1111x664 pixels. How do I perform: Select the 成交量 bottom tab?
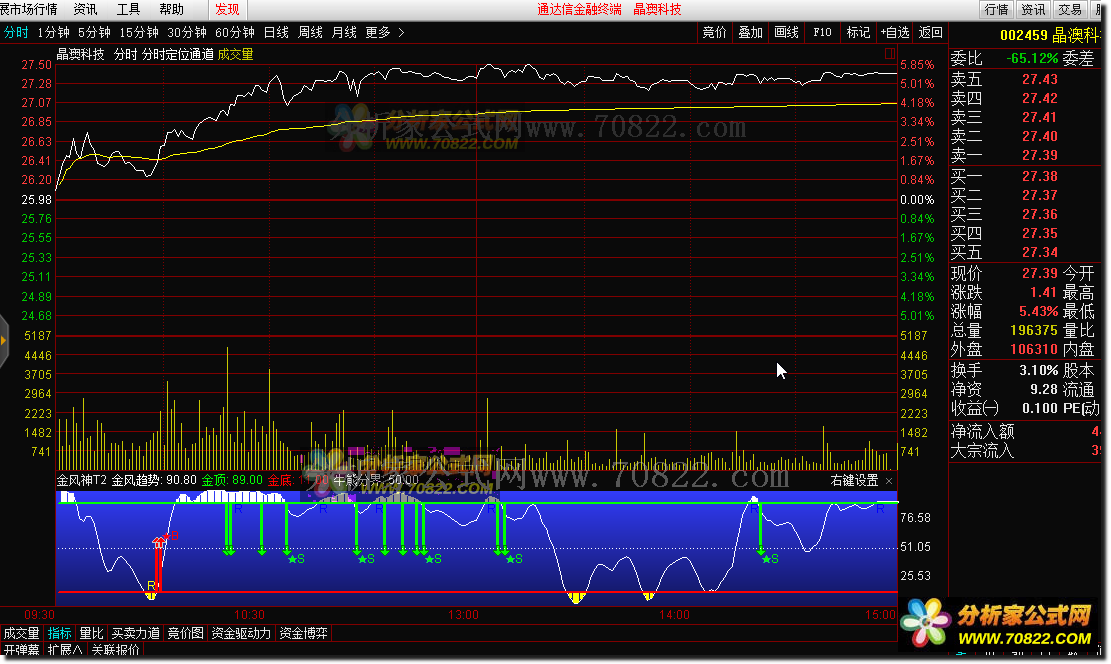[21, 634]
